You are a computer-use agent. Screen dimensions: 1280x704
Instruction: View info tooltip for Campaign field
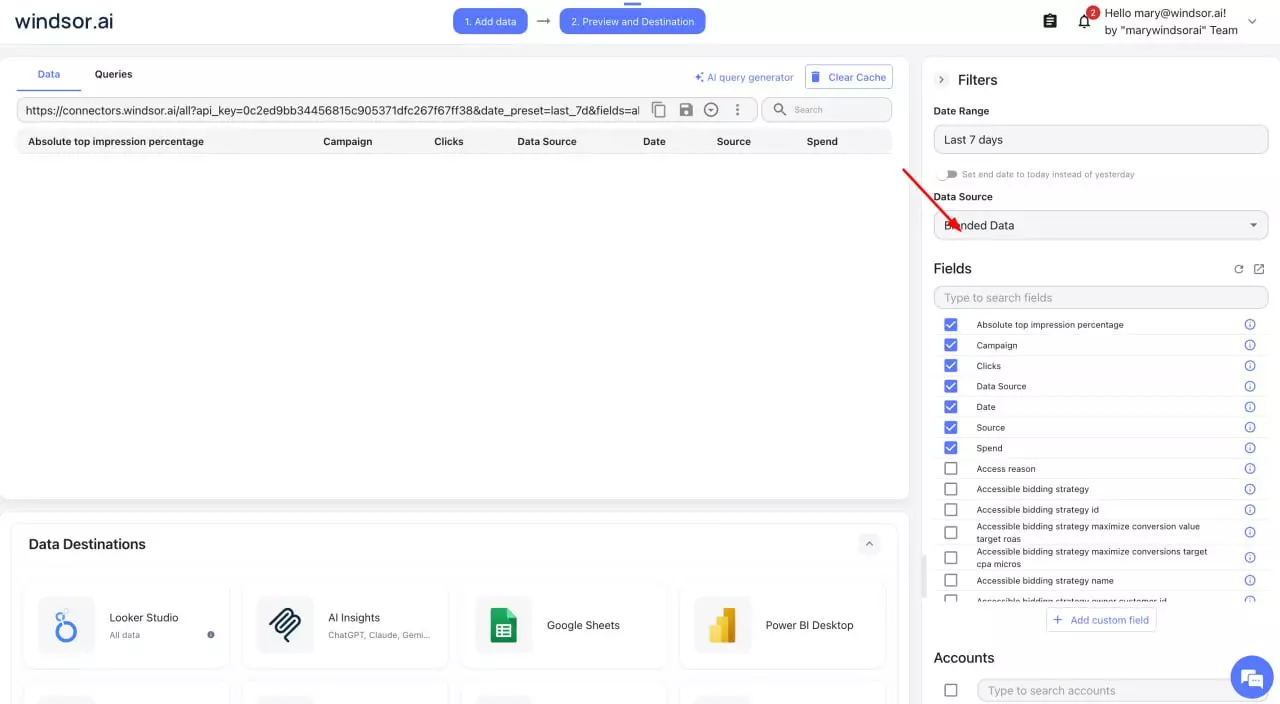tap(1249, 345)
